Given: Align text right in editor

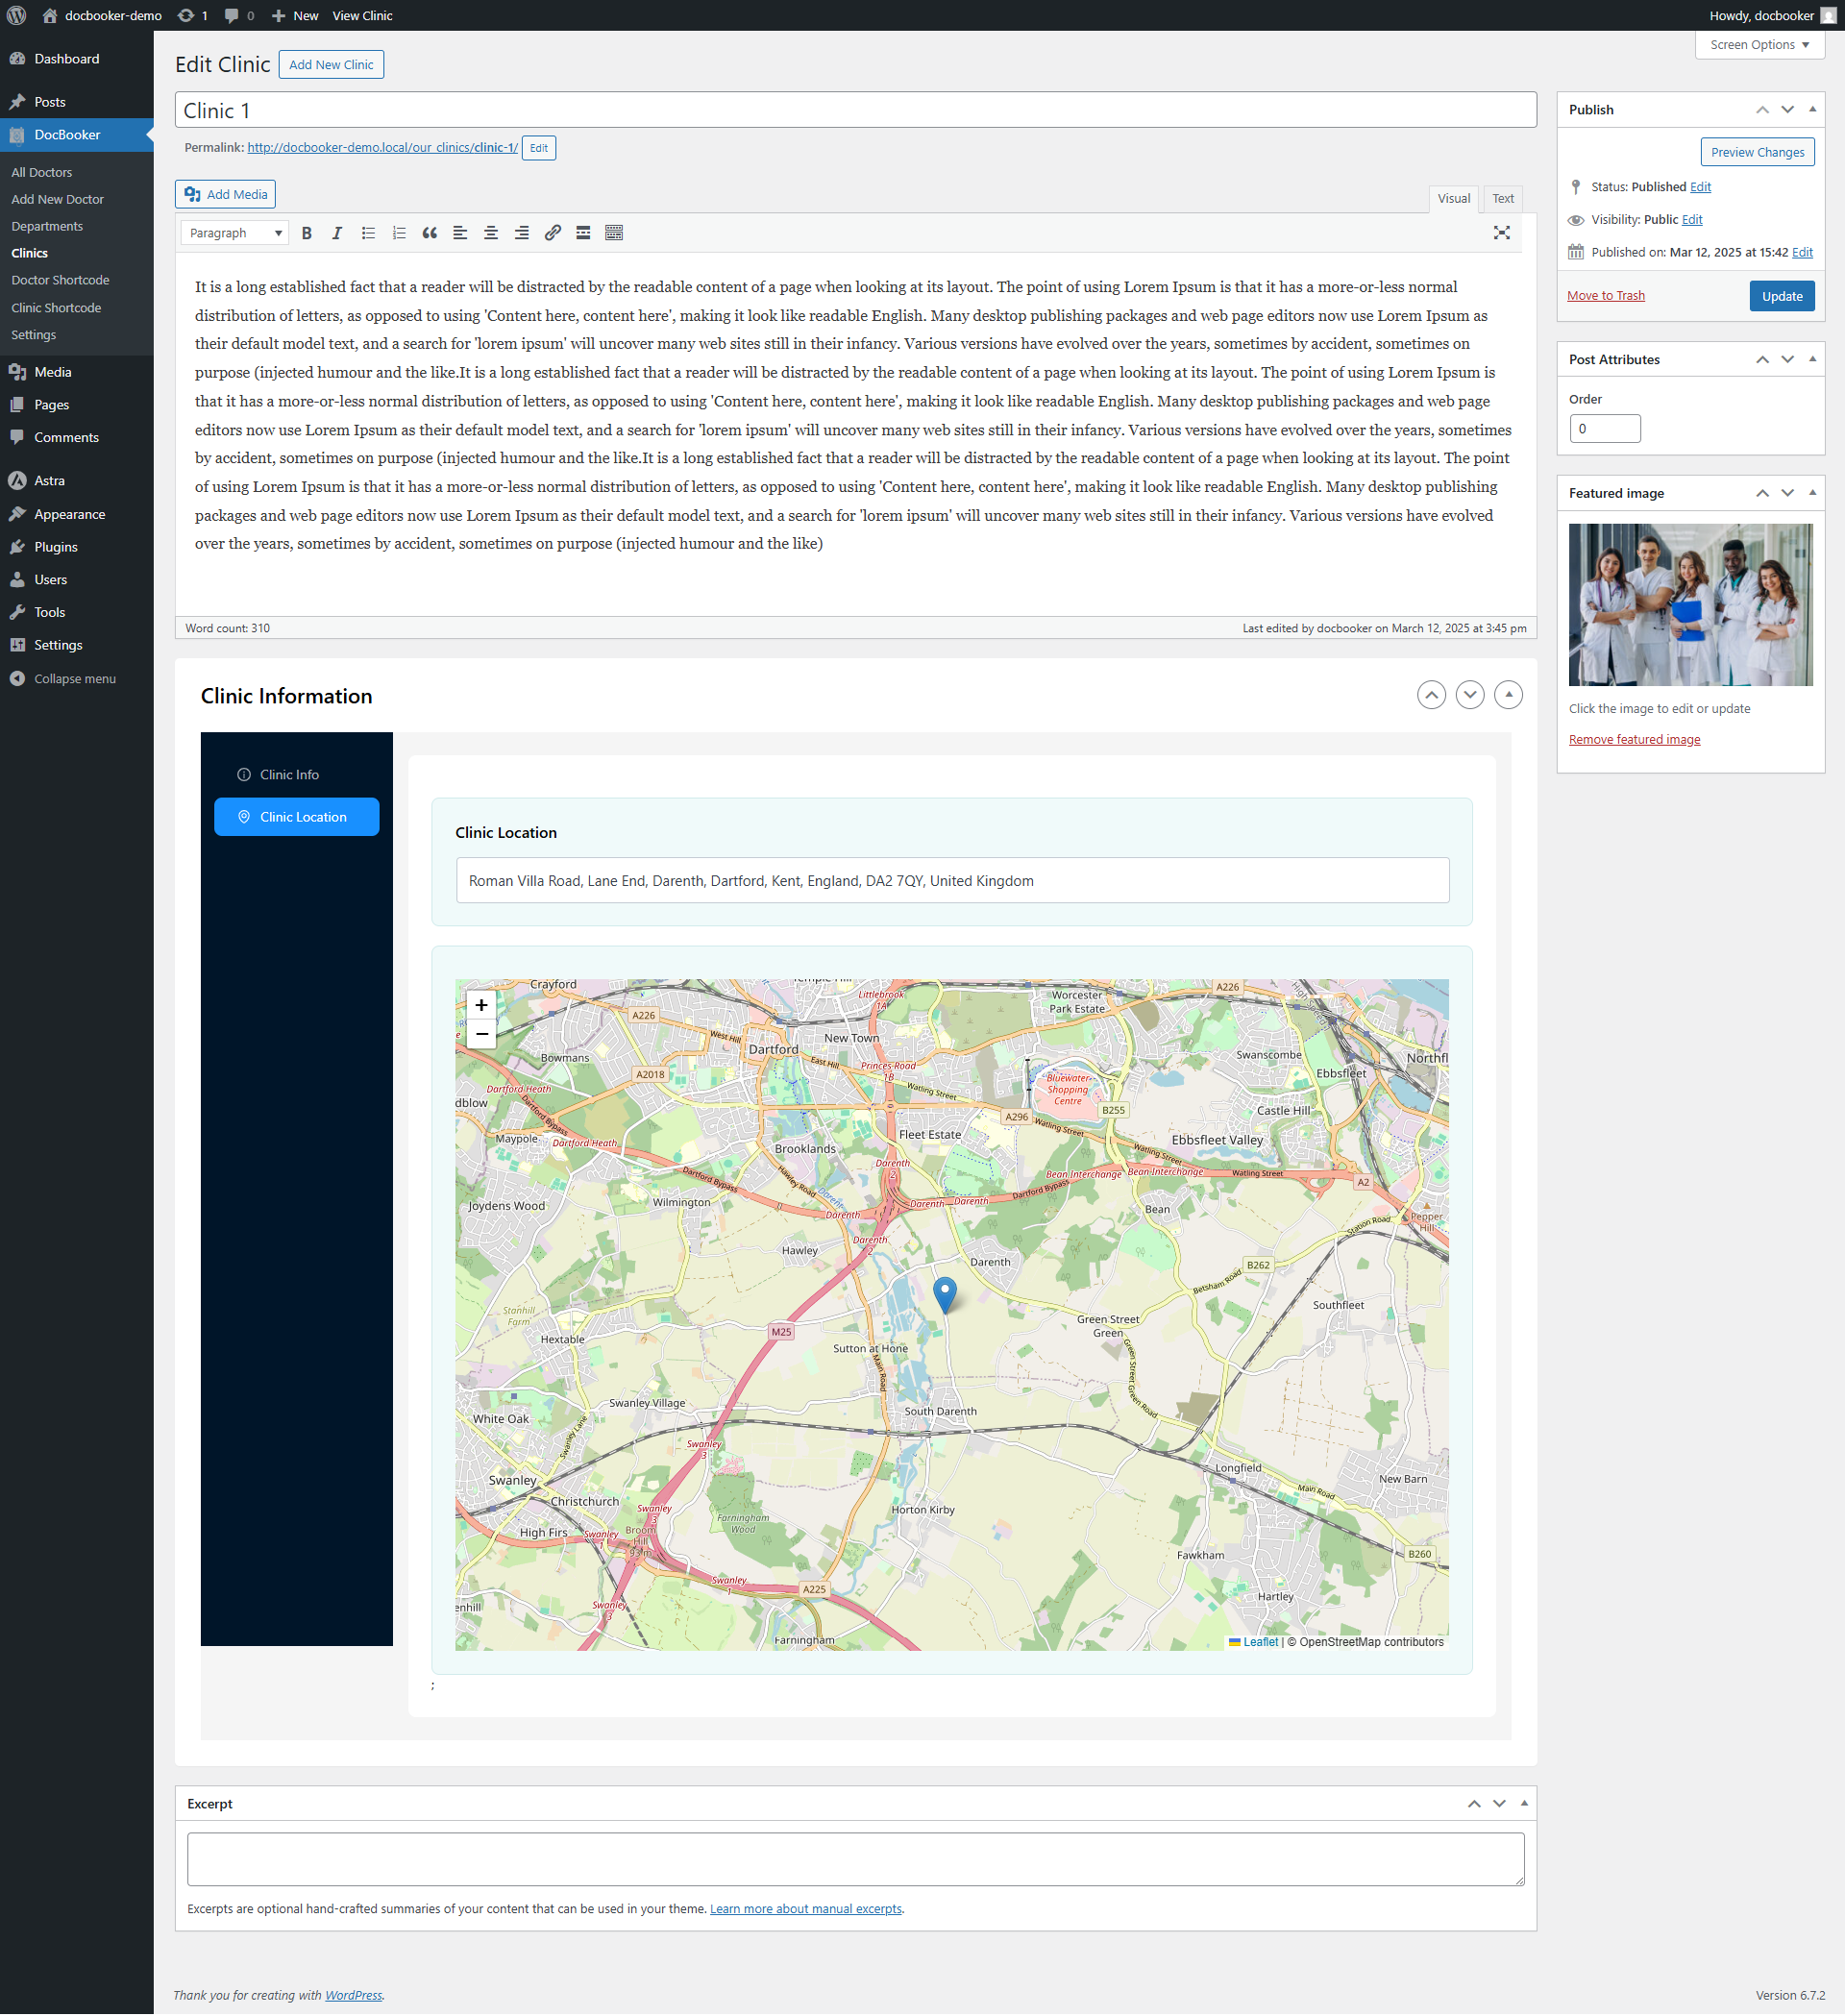Looking at the screenshot, I should pos(522,233).
